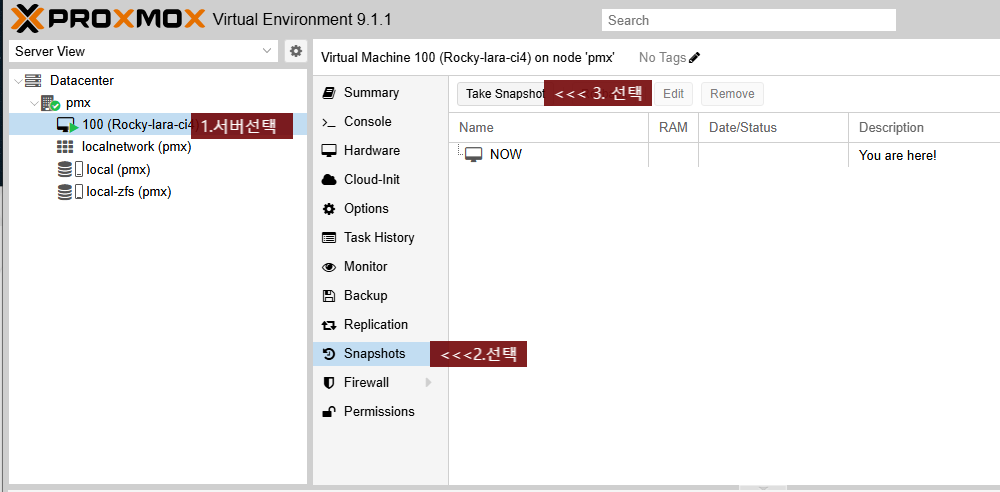Click the Snapshots history icon
1000x492 pixels.
328,354
